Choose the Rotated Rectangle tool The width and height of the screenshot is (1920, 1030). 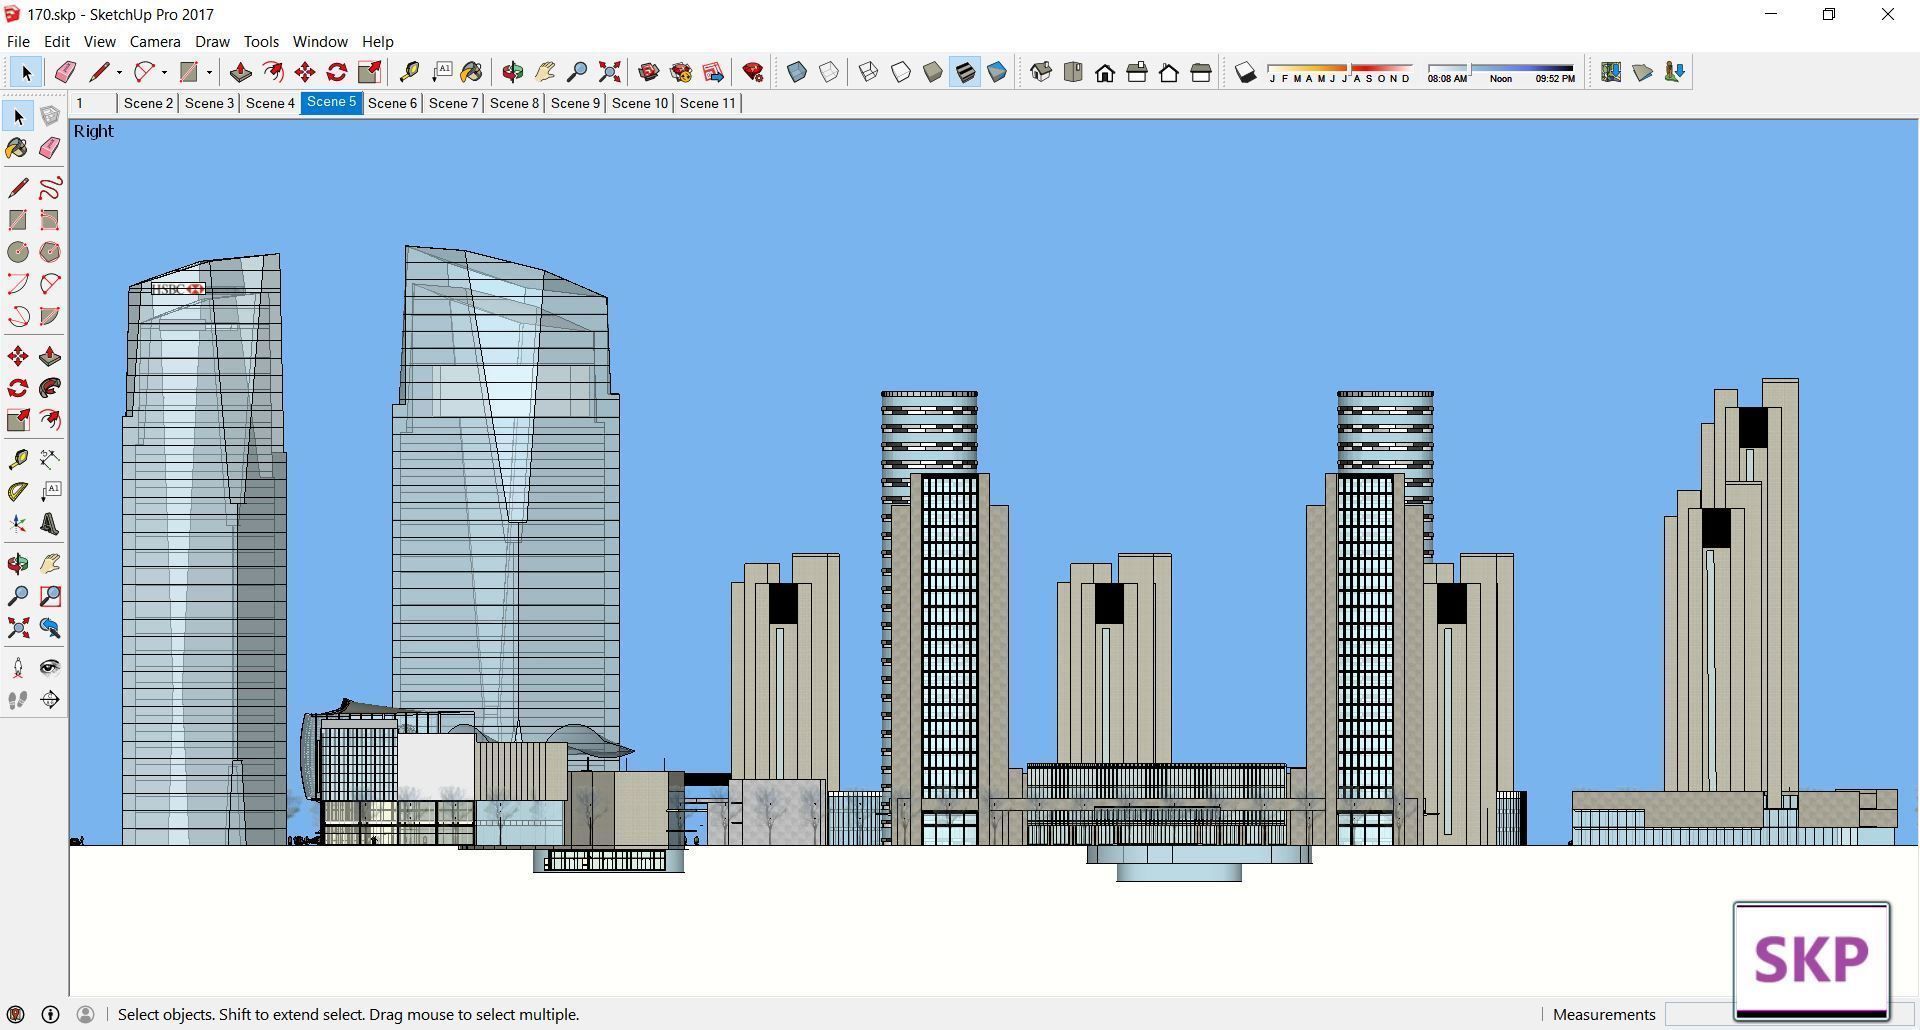coord(50,220)
